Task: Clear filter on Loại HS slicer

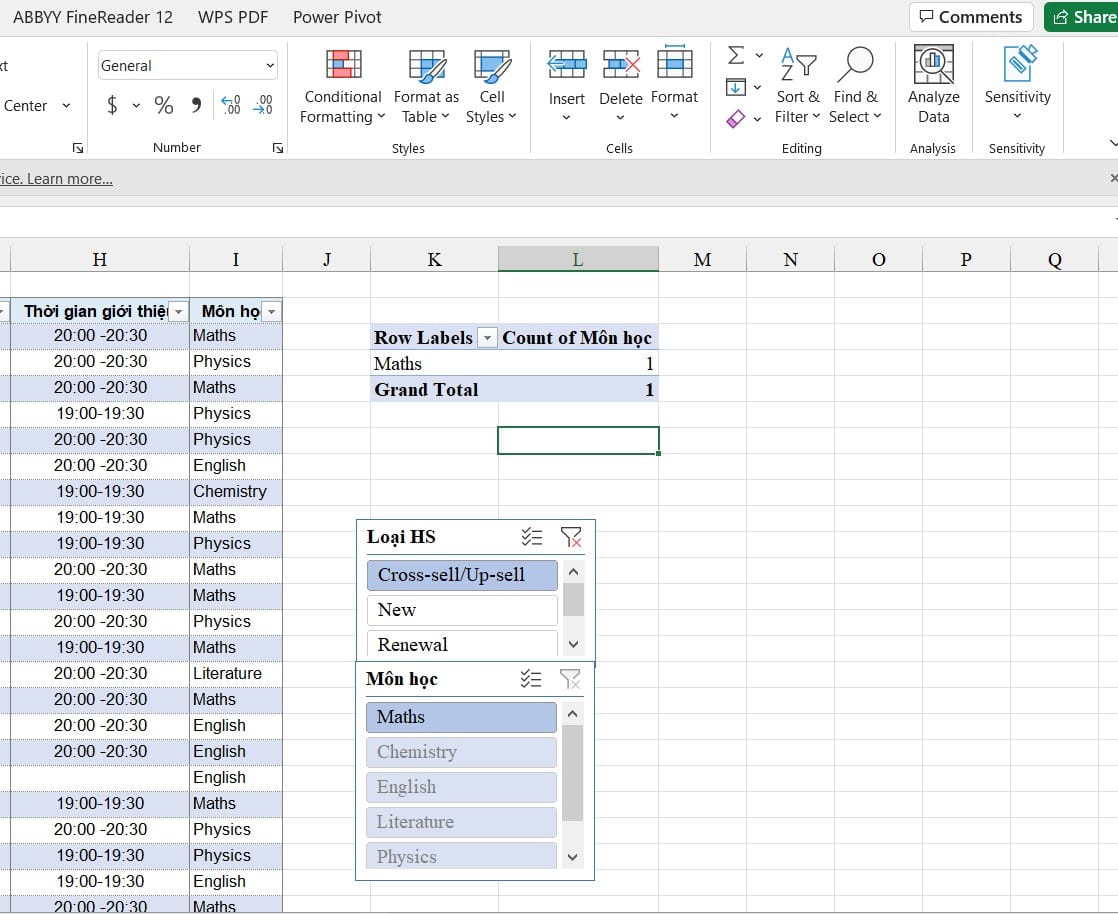Action: point(571,537)
